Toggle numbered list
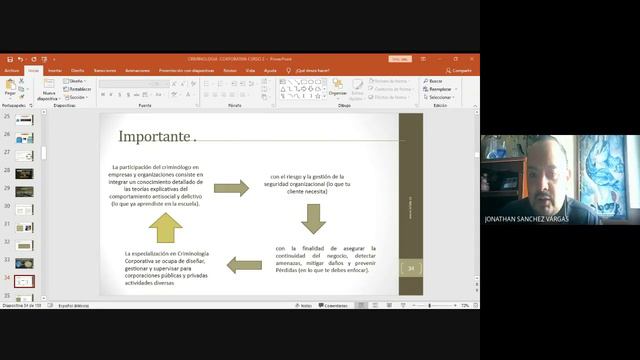Image resolution: width=640 pixels, height=360 pixels. (x=221, y=84)
